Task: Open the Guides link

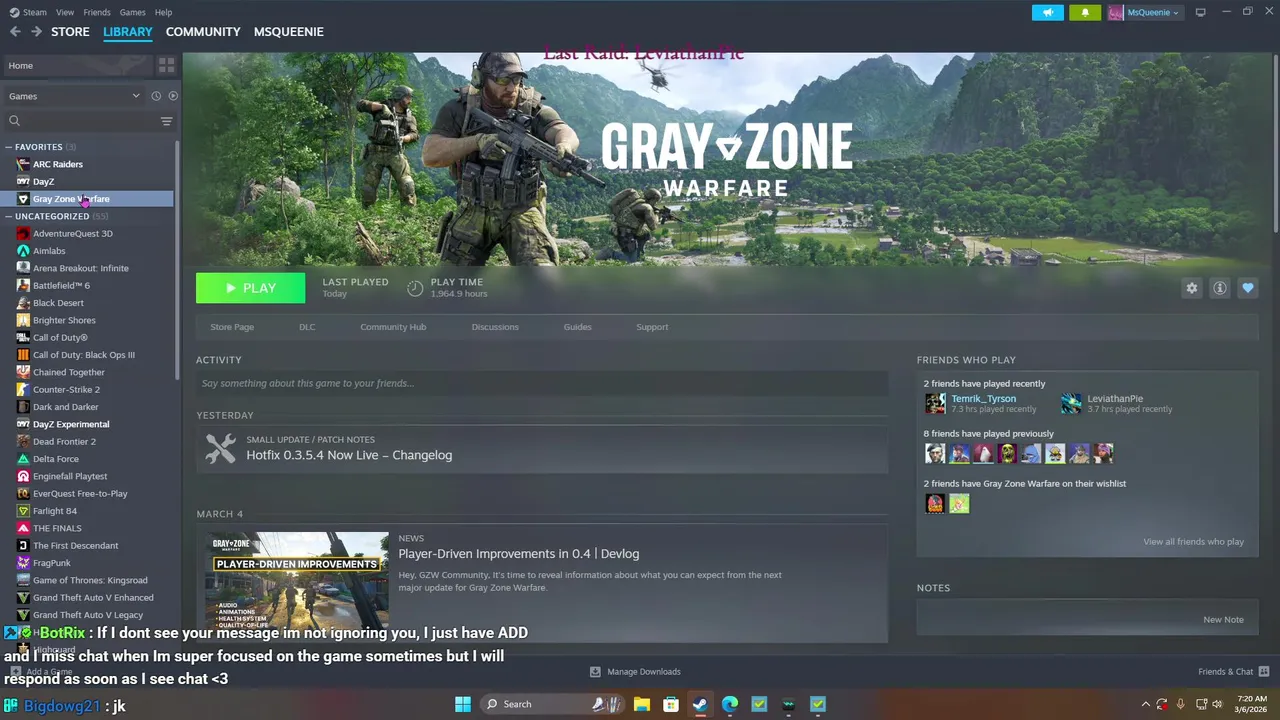Action: (x=577, y=327)
